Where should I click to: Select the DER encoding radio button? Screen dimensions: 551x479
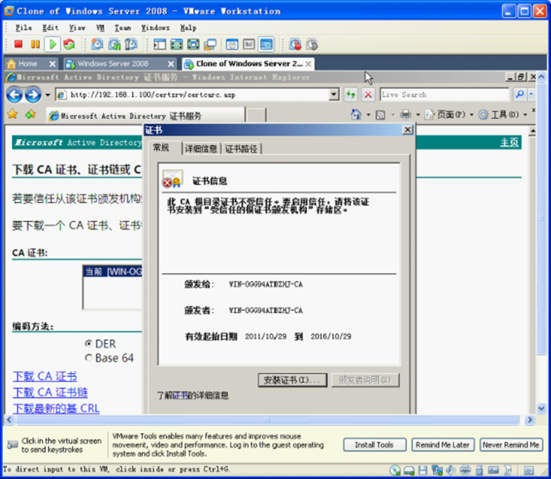tap(89, 343)
